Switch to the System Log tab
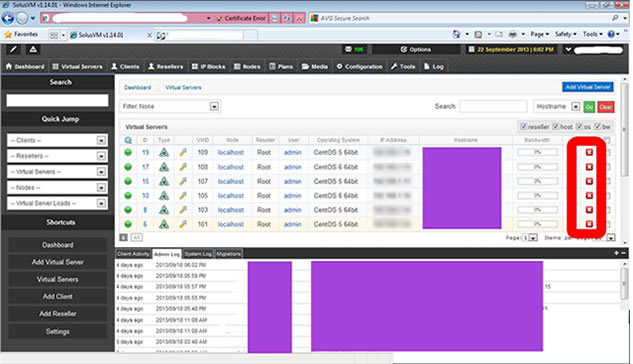 point(198,254)
